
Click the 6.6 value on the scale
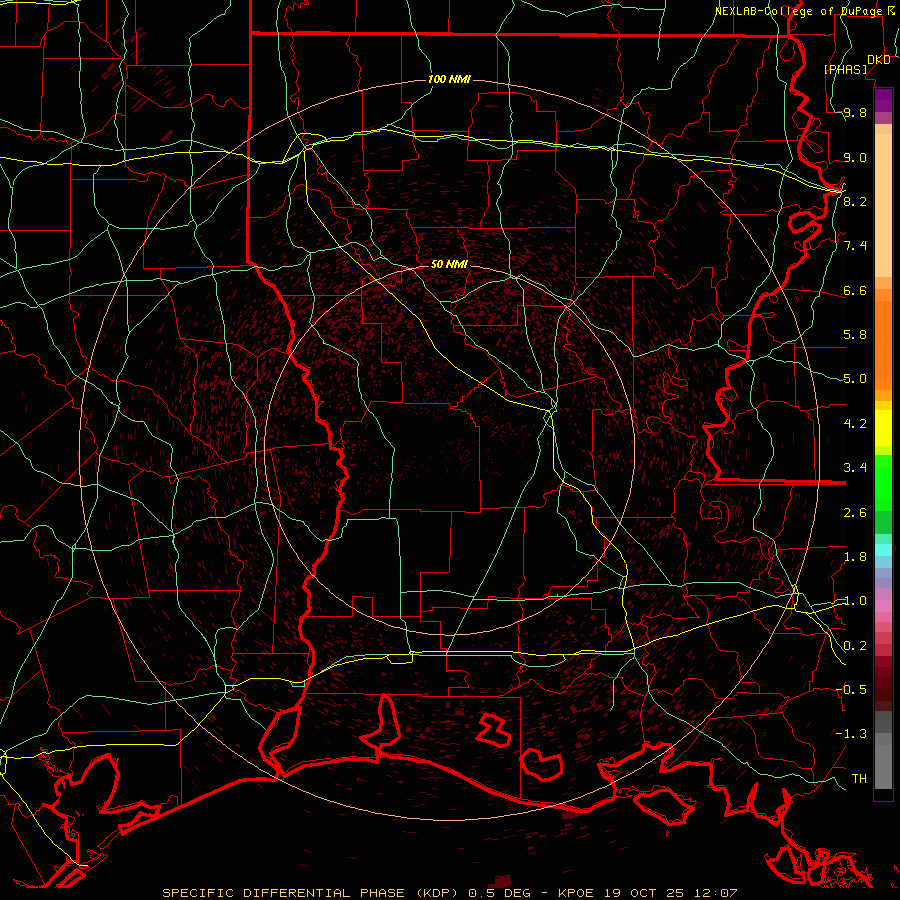(x=855, y=290)
